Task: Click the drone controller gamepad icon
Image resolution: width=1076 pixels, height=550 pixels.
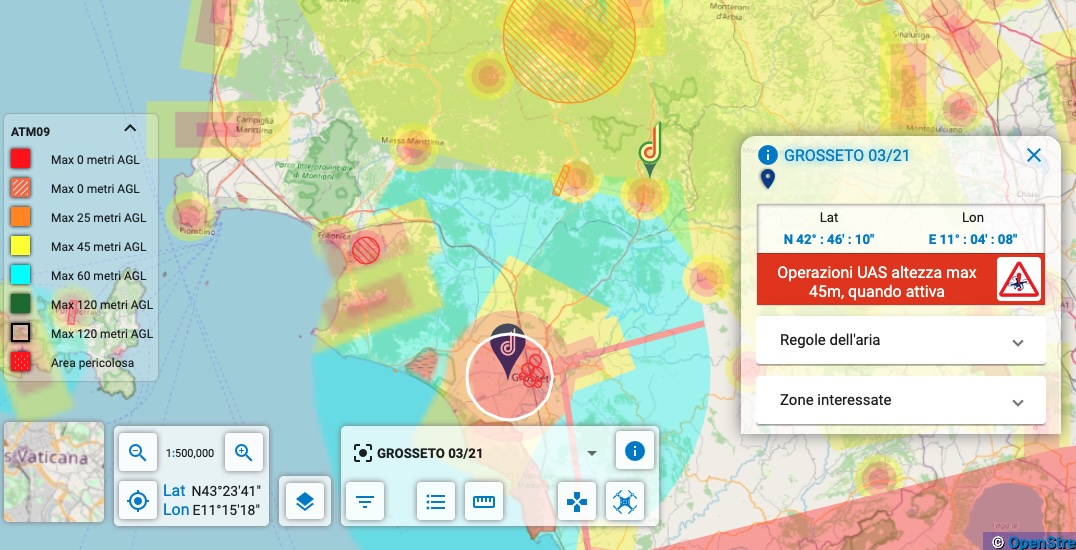Action: pyautogui.click(x=577, y=501)
